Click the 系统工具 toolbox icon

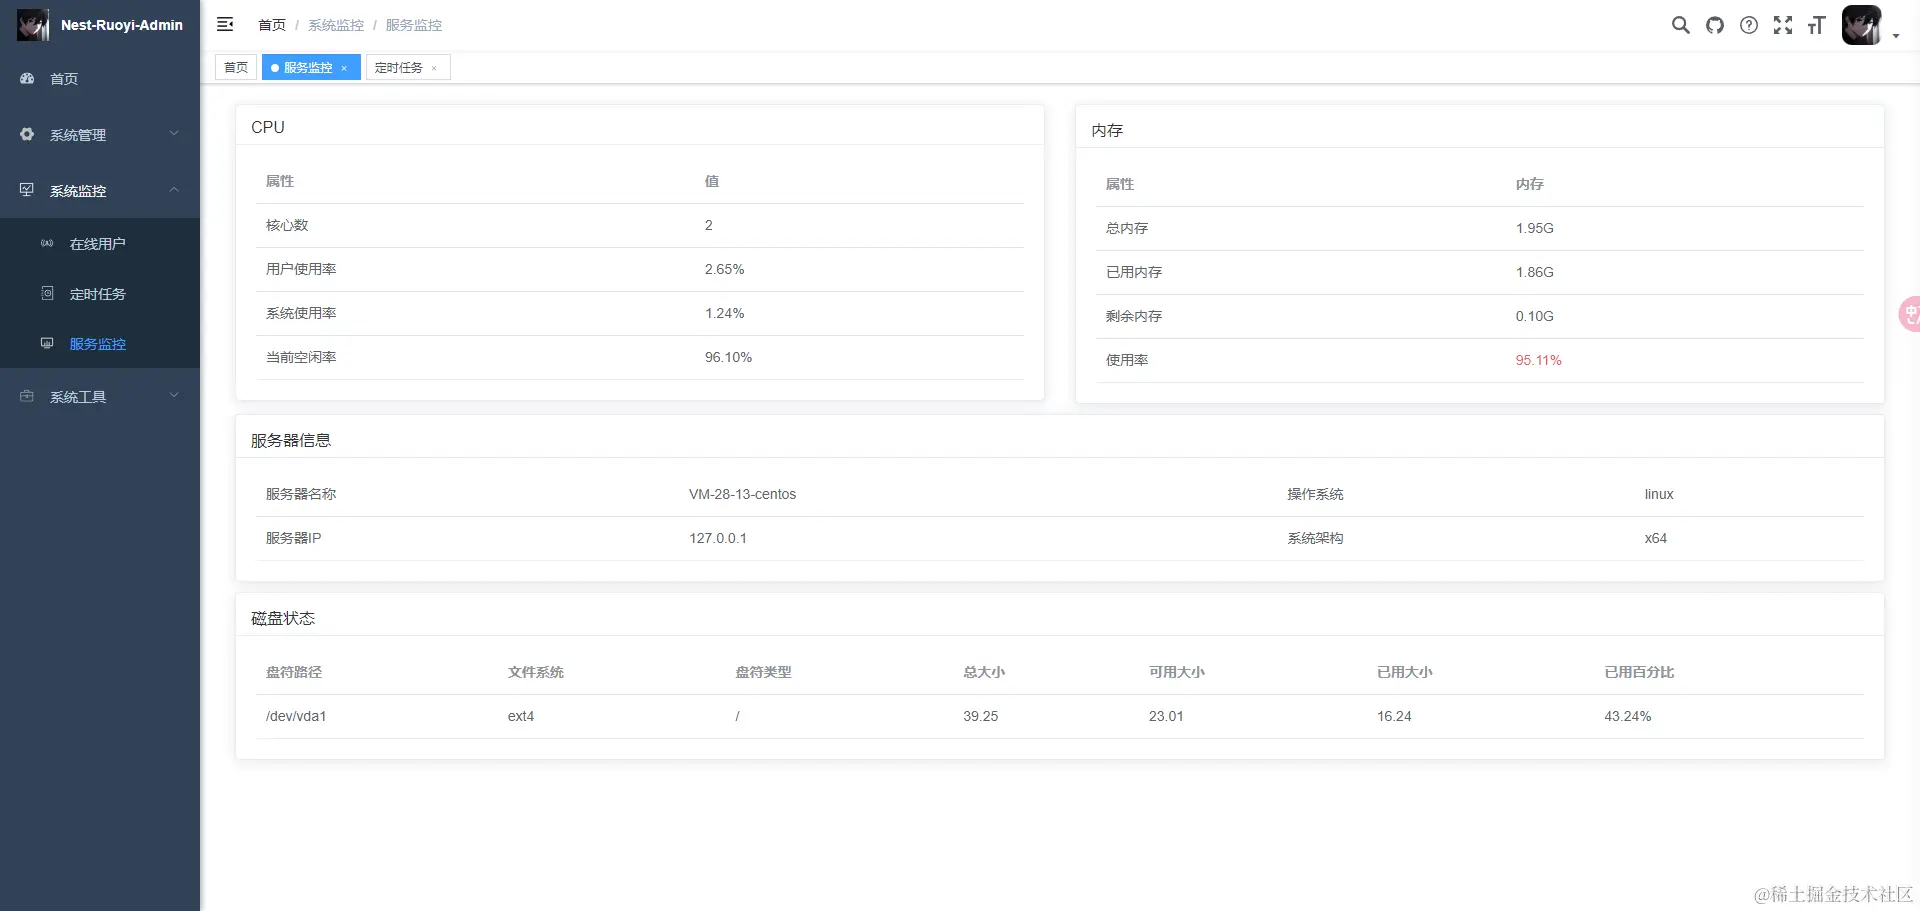(x=27, y=396)
